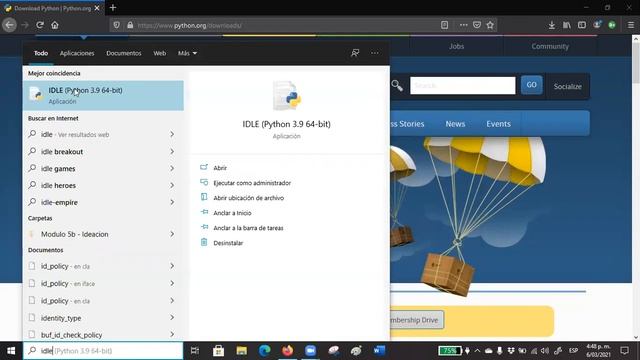Switch to the Aplicaciones search tab
Screen dimensions: 640x360
pyautogui.click(x=77, y=53)
